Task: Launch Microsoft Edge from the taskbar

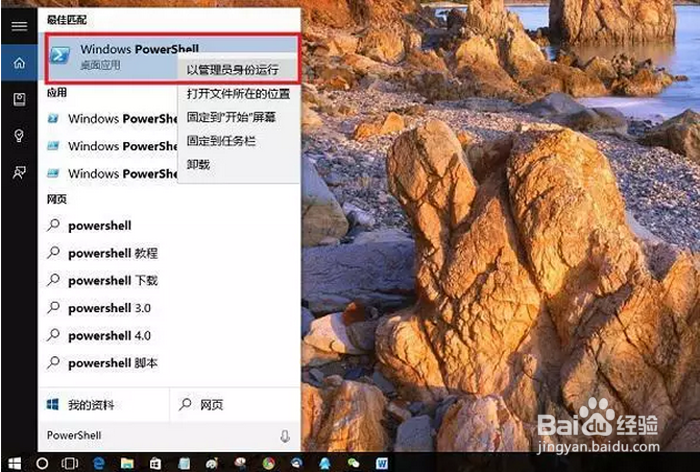Action: coord(99,464)
